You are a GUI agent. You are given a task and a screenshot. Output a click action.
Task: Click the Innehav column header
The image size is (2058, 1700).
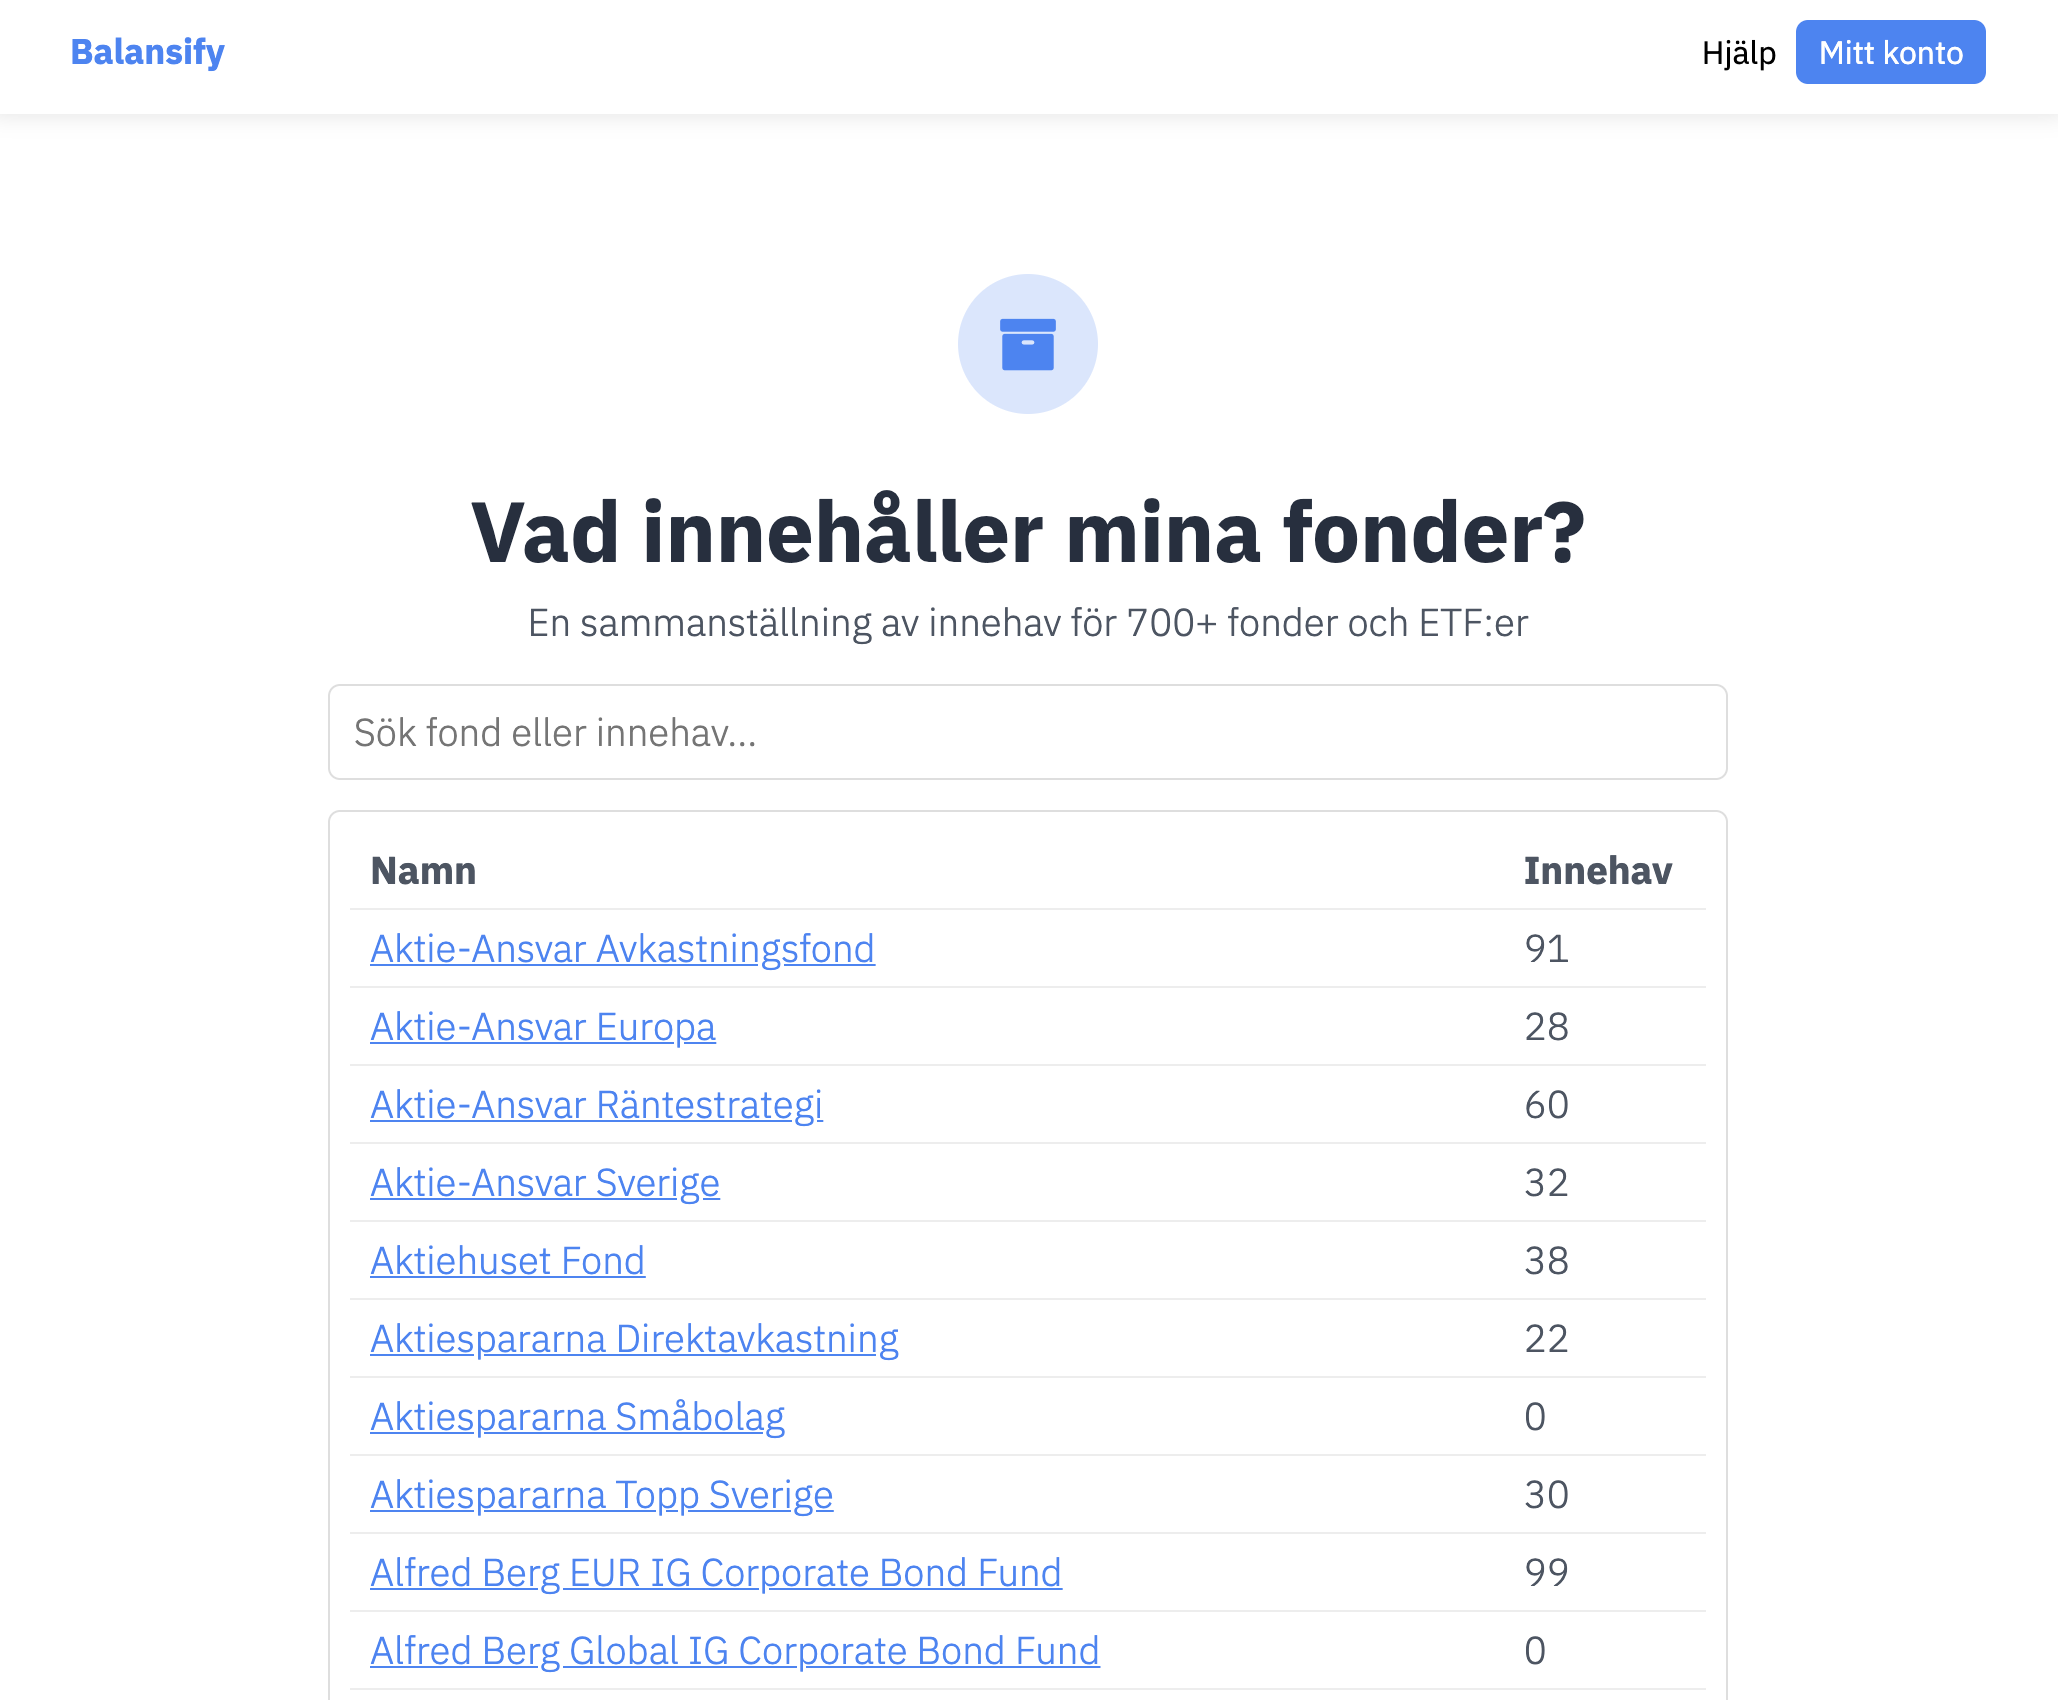pyautogui.click(x=1597, y=871)
